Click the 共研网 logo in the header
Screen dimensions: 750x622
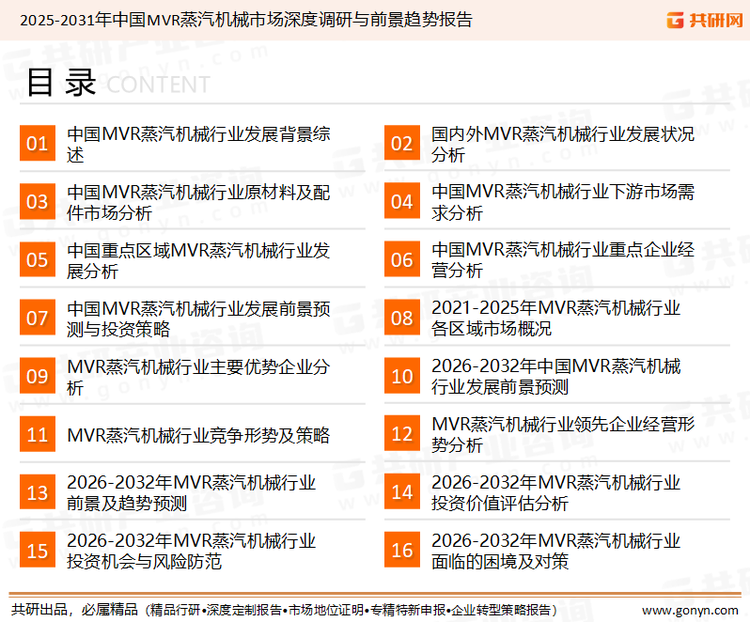pyautogui.click(x=705, y=20)
